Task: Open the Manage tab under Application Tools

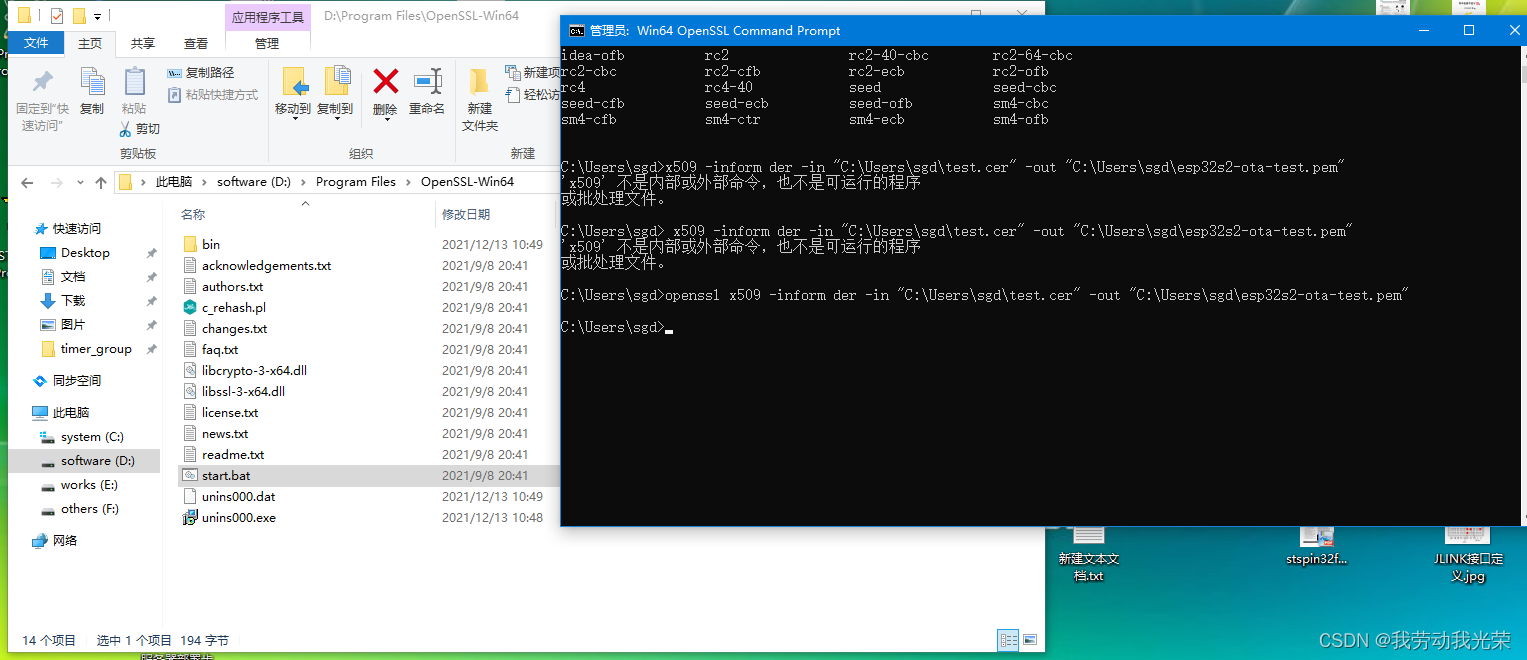Action: [267, 43]
